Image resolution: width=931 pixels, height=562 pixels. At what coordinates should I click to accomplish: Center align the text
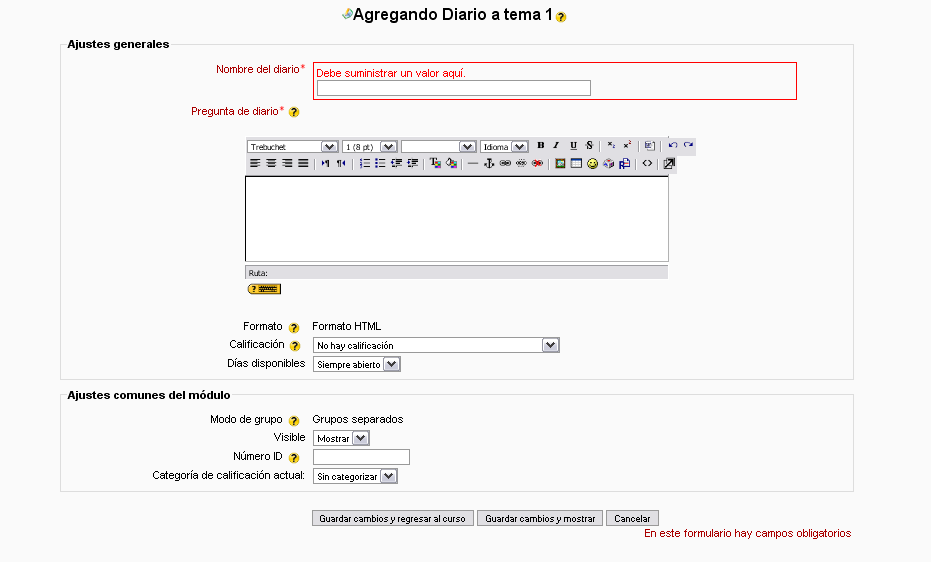[271, 163]
